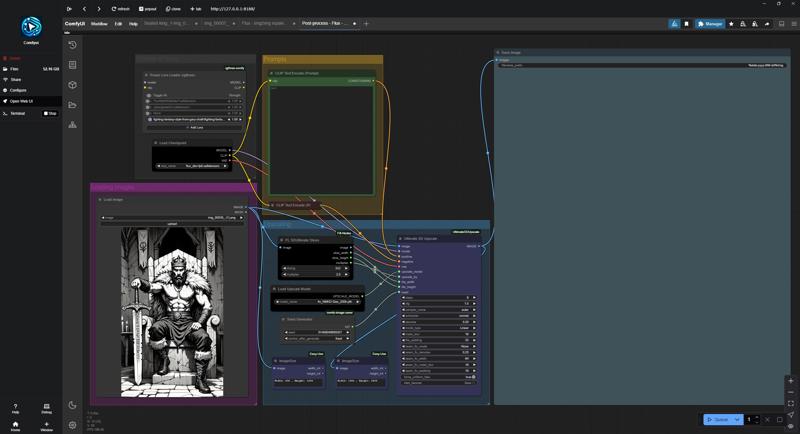Toggle the lora row starting with lighting
Viewport: 800px width, 434px height.
pyautogui.click(x=149, y=119)
